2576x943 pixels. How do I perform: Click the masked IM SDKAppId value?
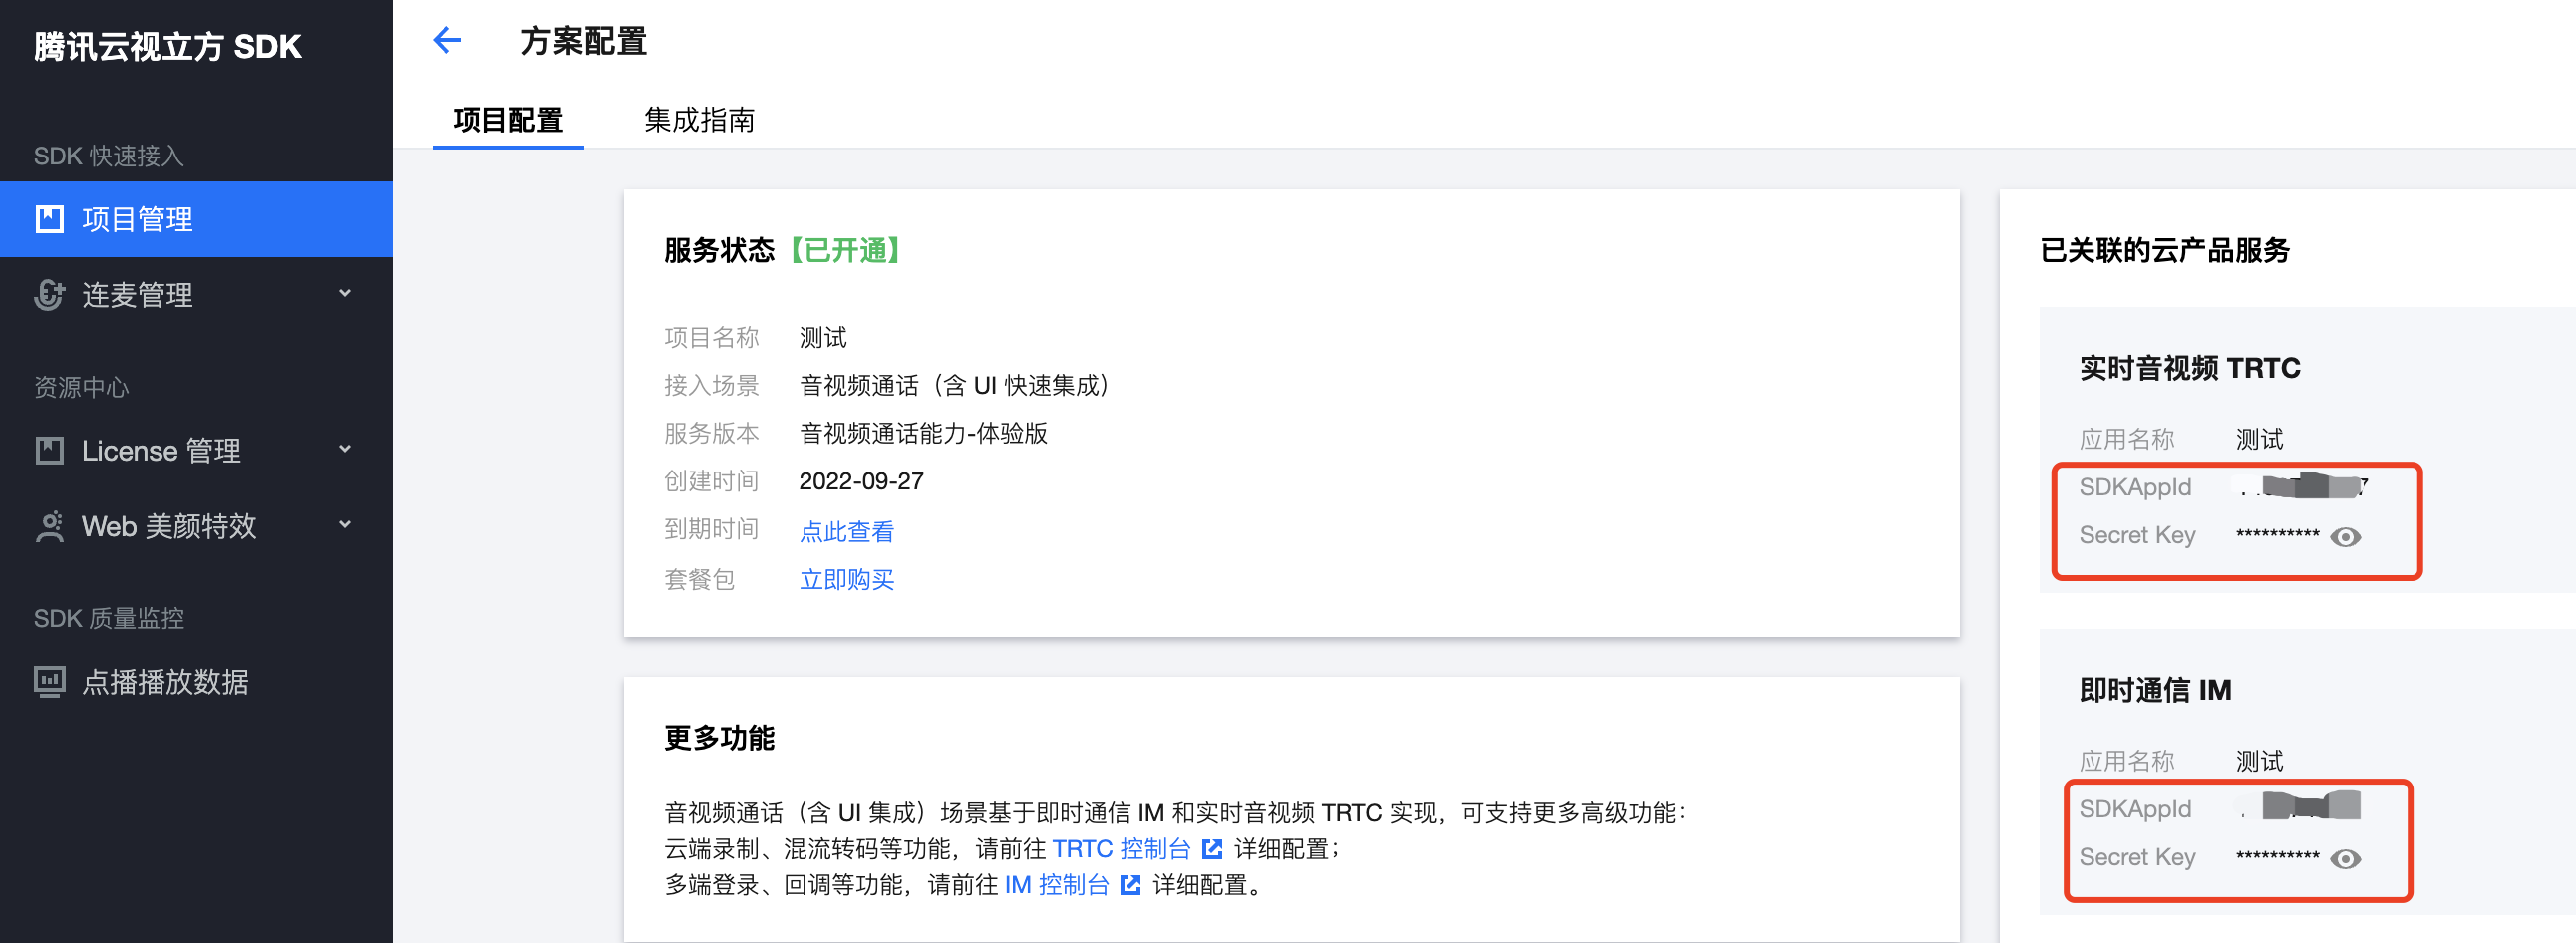[2300, 806]
